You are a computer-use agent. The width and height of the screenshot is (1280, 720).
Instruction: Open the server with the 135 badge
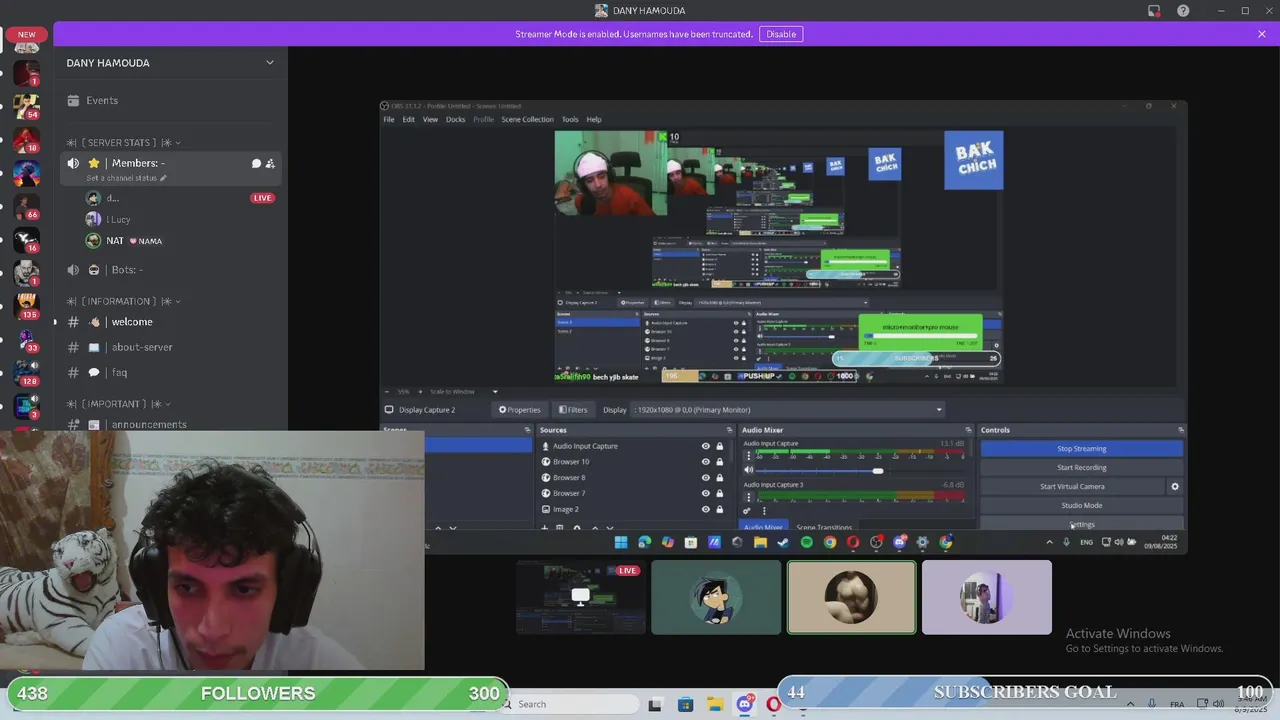(x=26, y=305)
